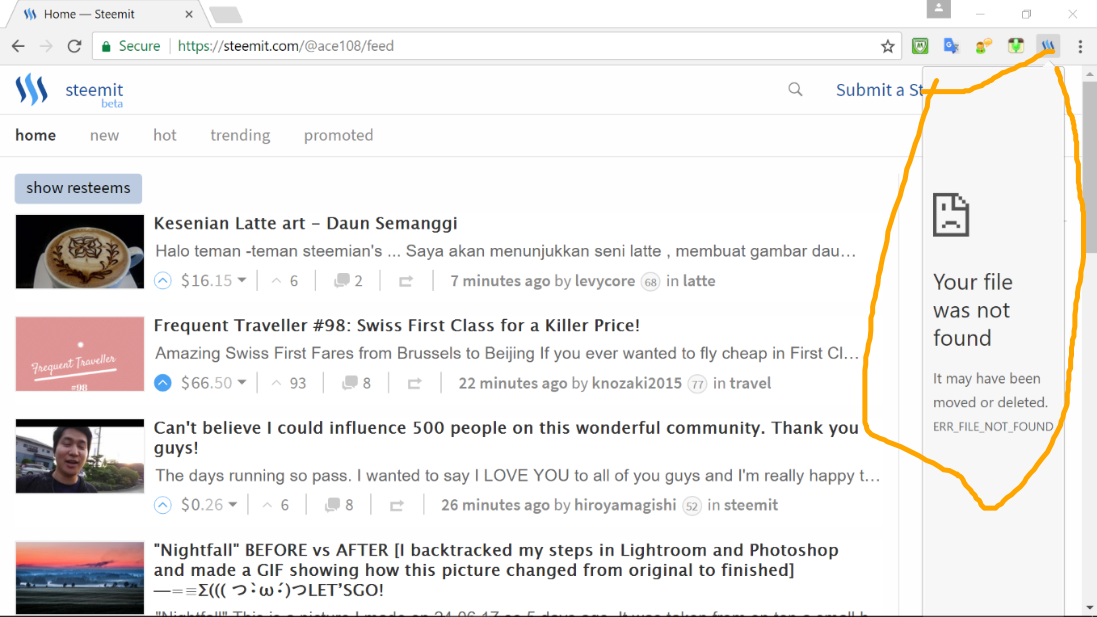Click the Submit a Story link
This screenshot has width=1097, height=617.
(879, 90)
